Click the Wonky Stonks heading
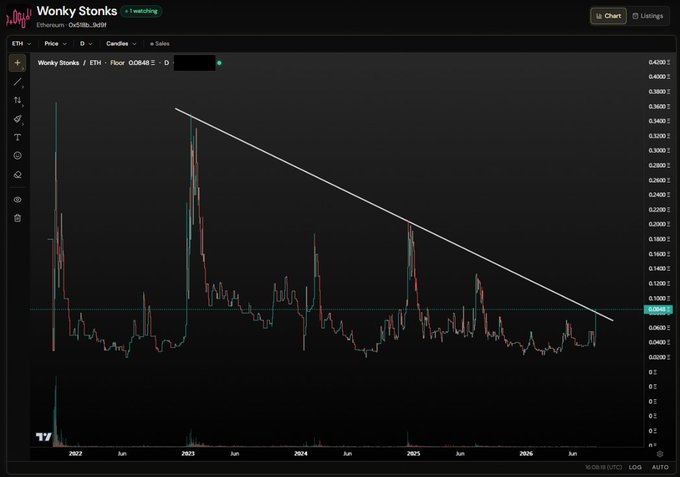The image size is (680, 477). point(77,11)
